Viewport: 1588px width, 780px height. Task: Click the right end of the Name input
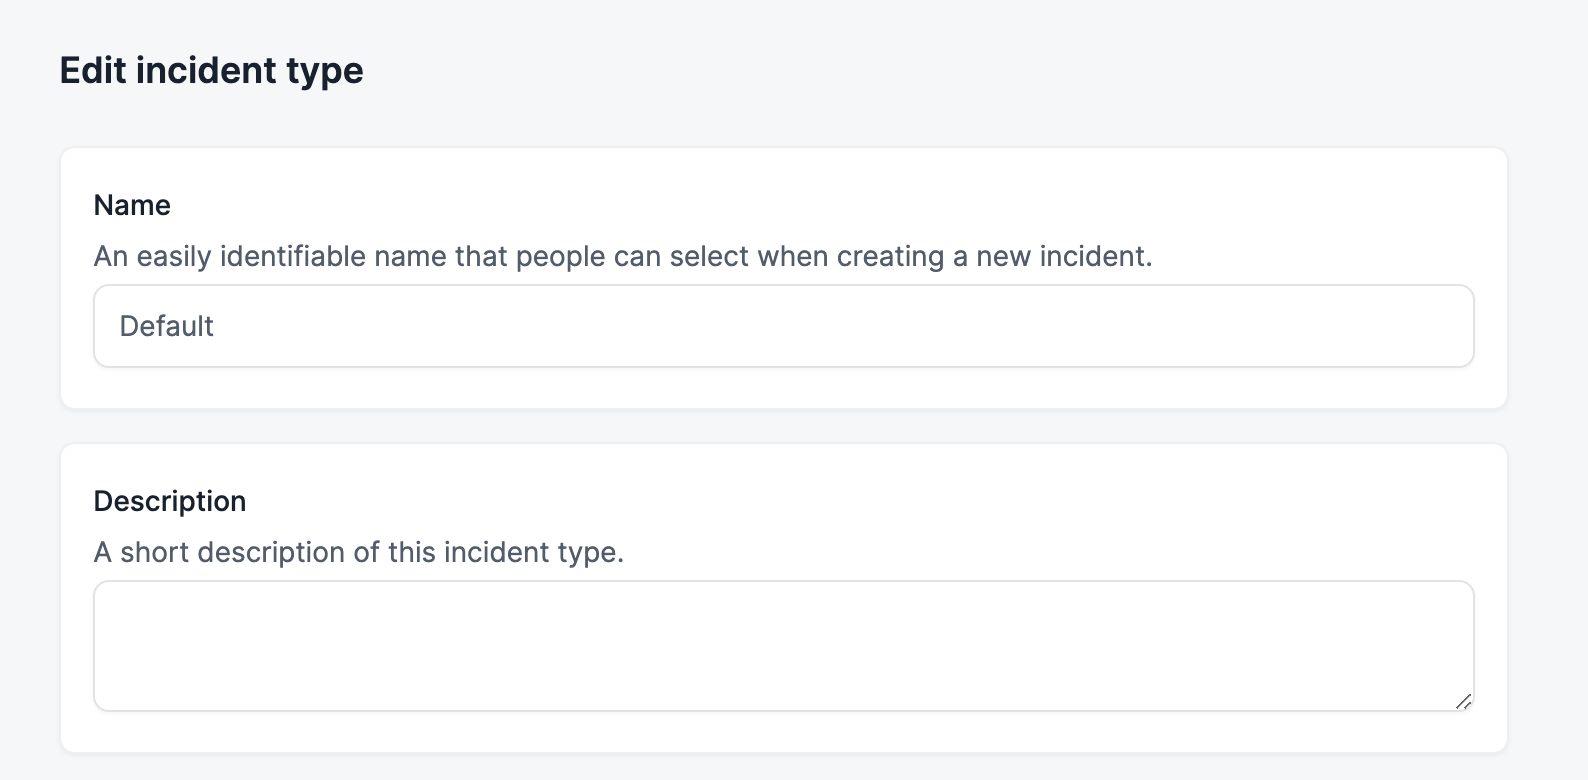[x=1440, y=326]
